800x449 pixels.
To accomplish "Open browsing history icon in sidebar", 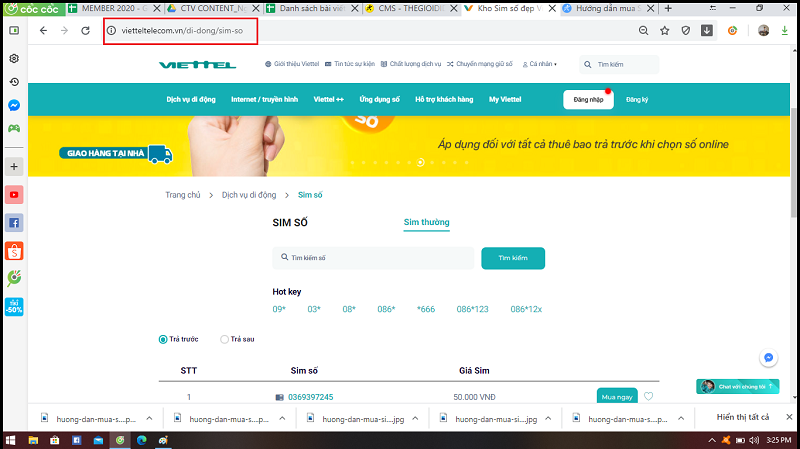I will [14, 82].
